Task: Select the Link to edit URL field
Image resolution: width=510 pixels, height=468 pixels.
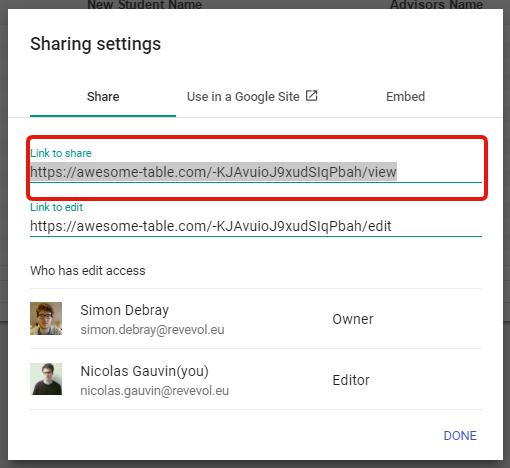Action: (x=256, y=226)
